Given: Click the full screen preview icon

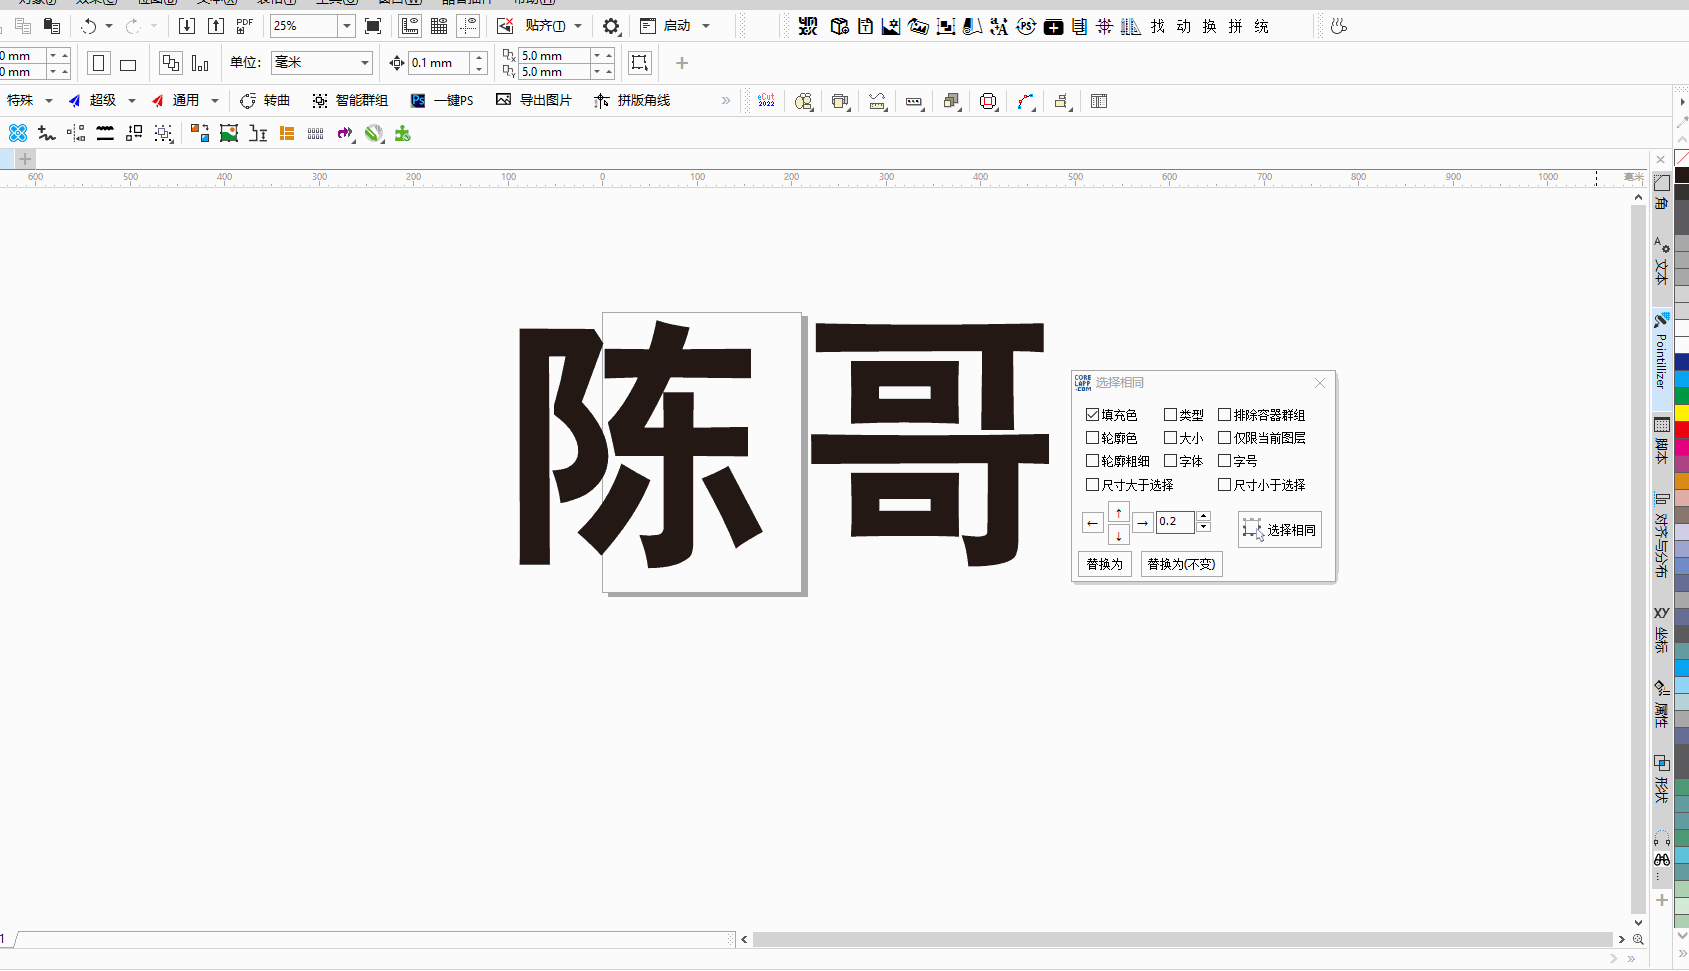Looking at the screenshot, I should click(373, 26).
